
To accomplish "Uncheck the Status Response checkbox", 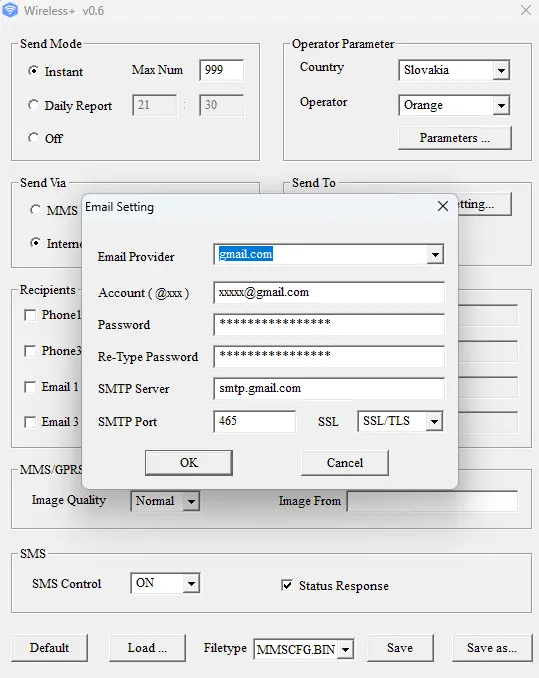I will [x=287, y=585].
